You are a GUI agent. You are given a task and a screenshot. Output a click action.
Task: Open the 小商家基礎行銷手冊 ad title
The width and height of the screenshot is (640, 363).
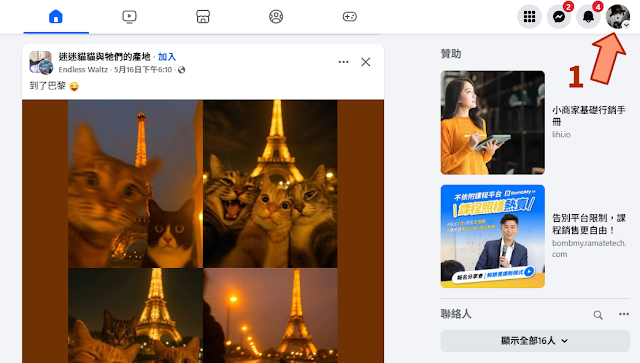pyautogui.click(x=589, y=116)
